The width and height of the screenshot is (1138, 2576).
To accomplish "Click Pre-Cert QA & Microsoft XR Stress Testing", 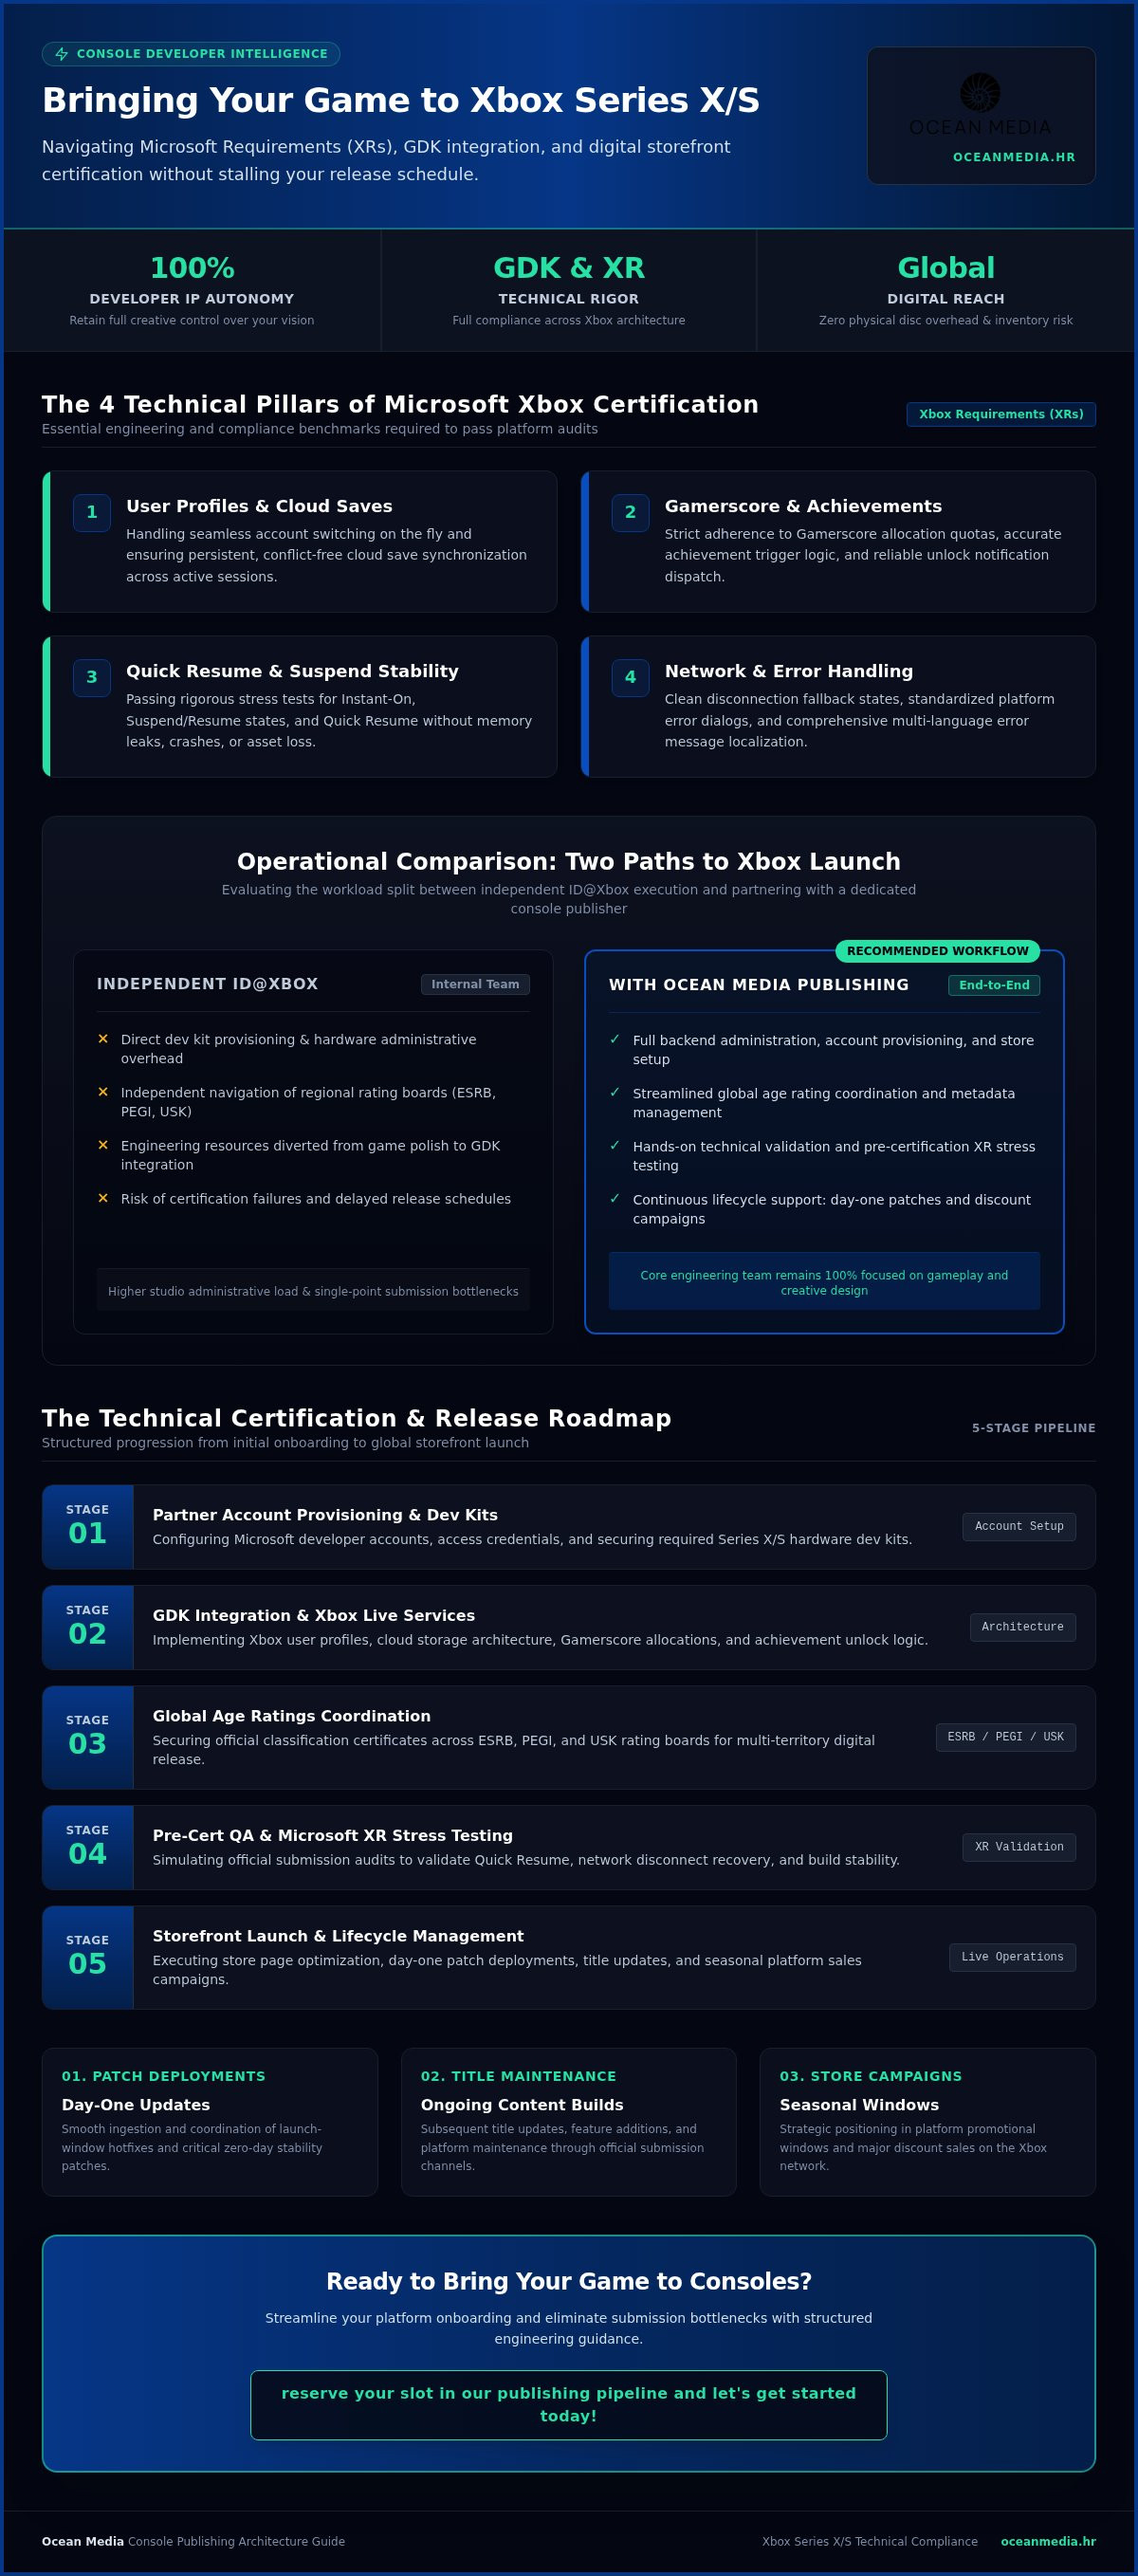I will tap(332, 1835).
